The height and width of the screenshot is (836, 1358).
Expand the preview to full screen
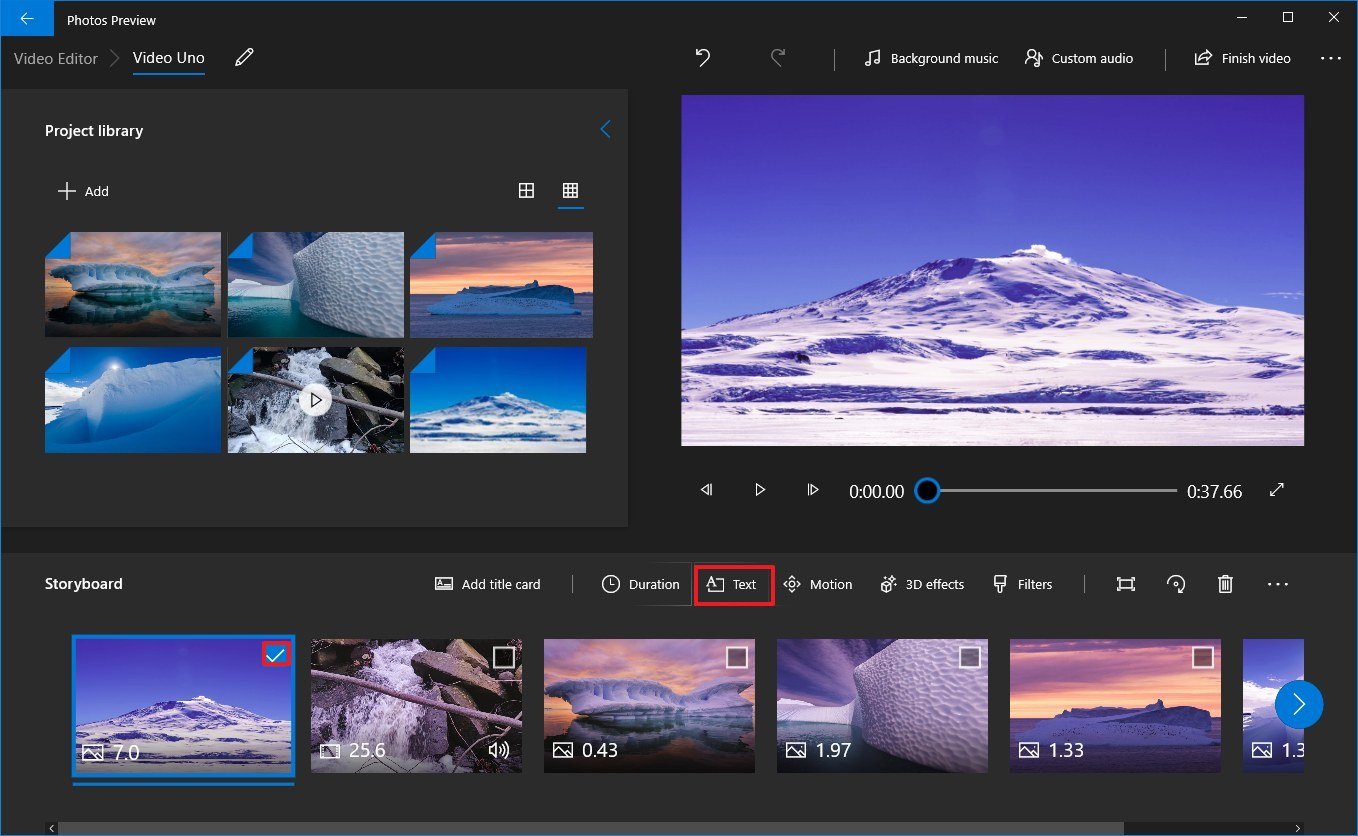(x=1276, y=490)
